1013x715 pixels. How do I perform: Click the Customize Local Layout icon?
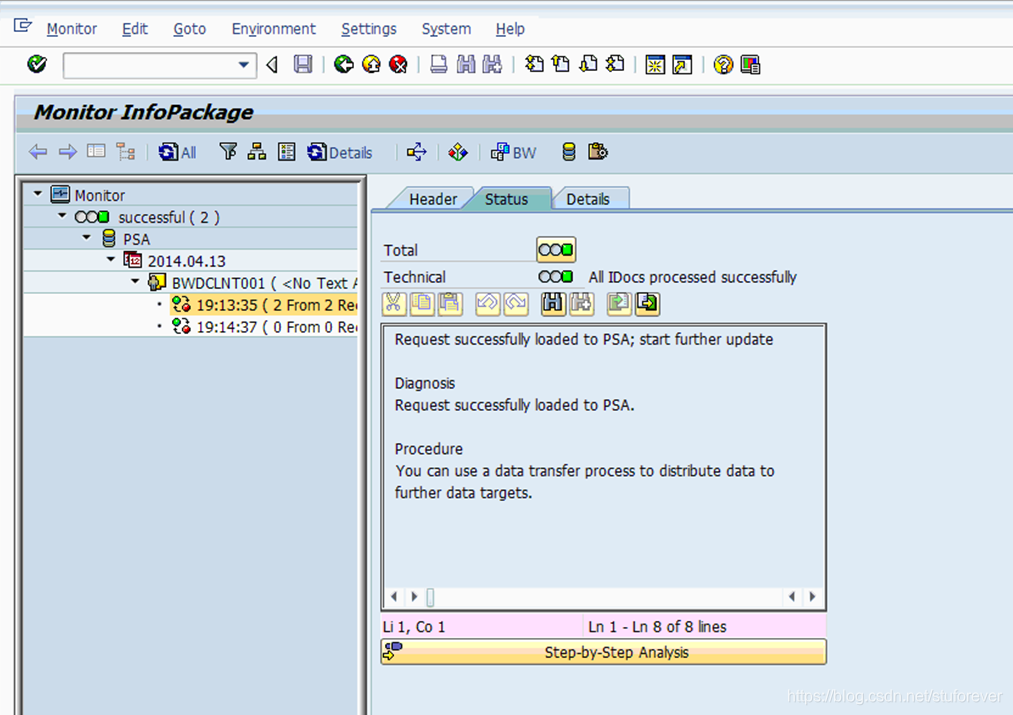pos(750,65)
